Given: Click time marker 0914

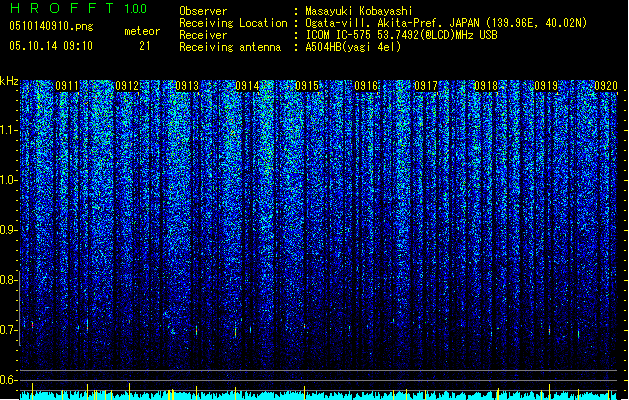Looking at the screenshot, I should click(x=247, y=86).
